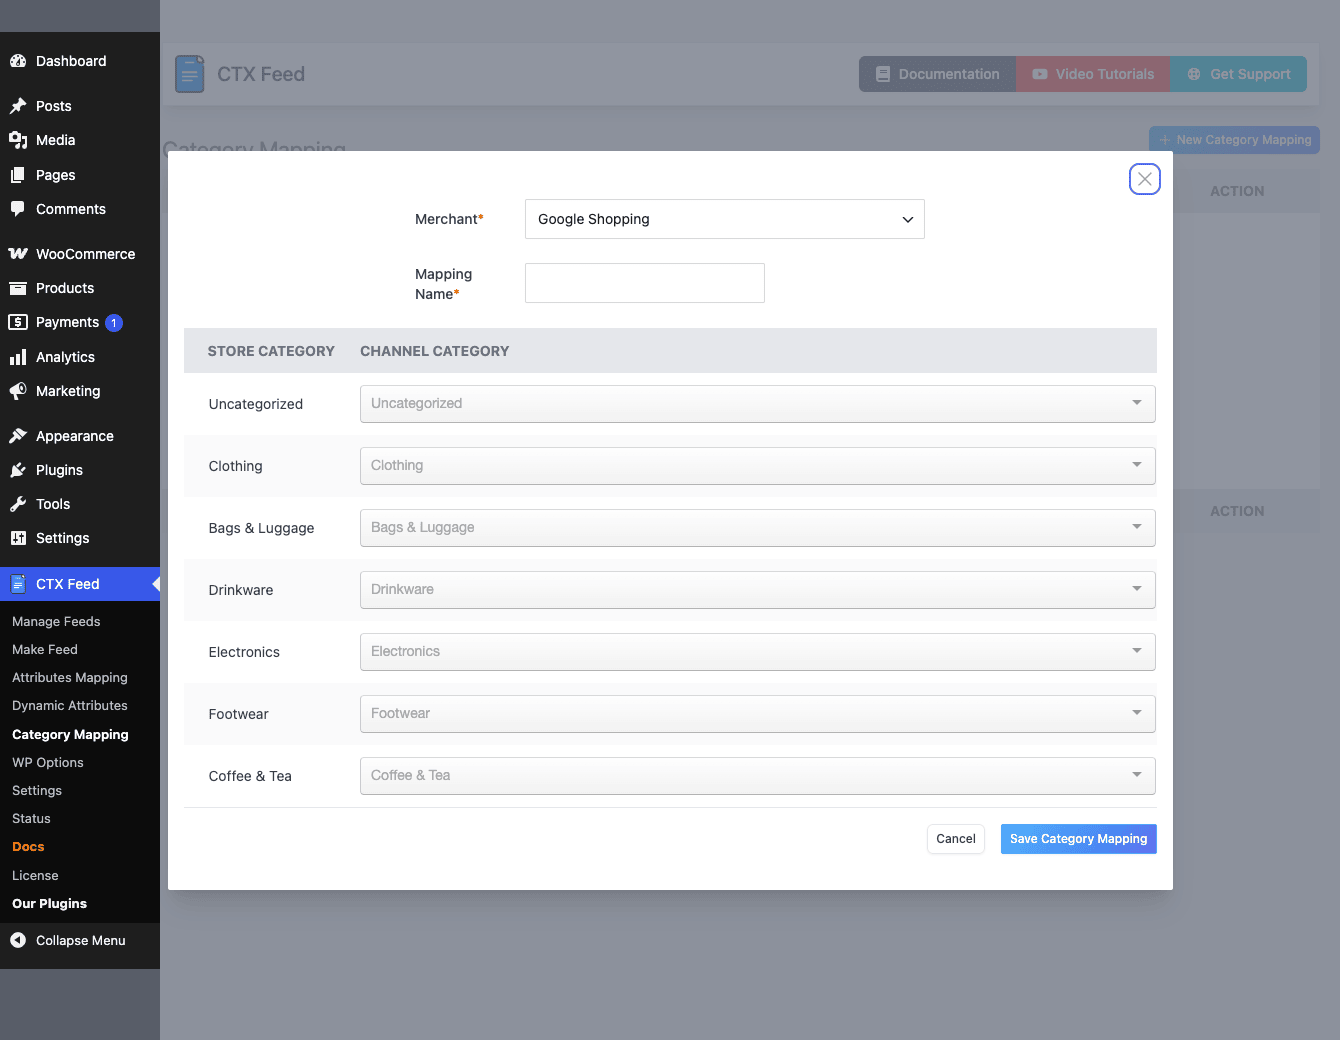1340x1040 pixels.
Task: Click the Dashboard gauge icon
Action: pos(18,61)
